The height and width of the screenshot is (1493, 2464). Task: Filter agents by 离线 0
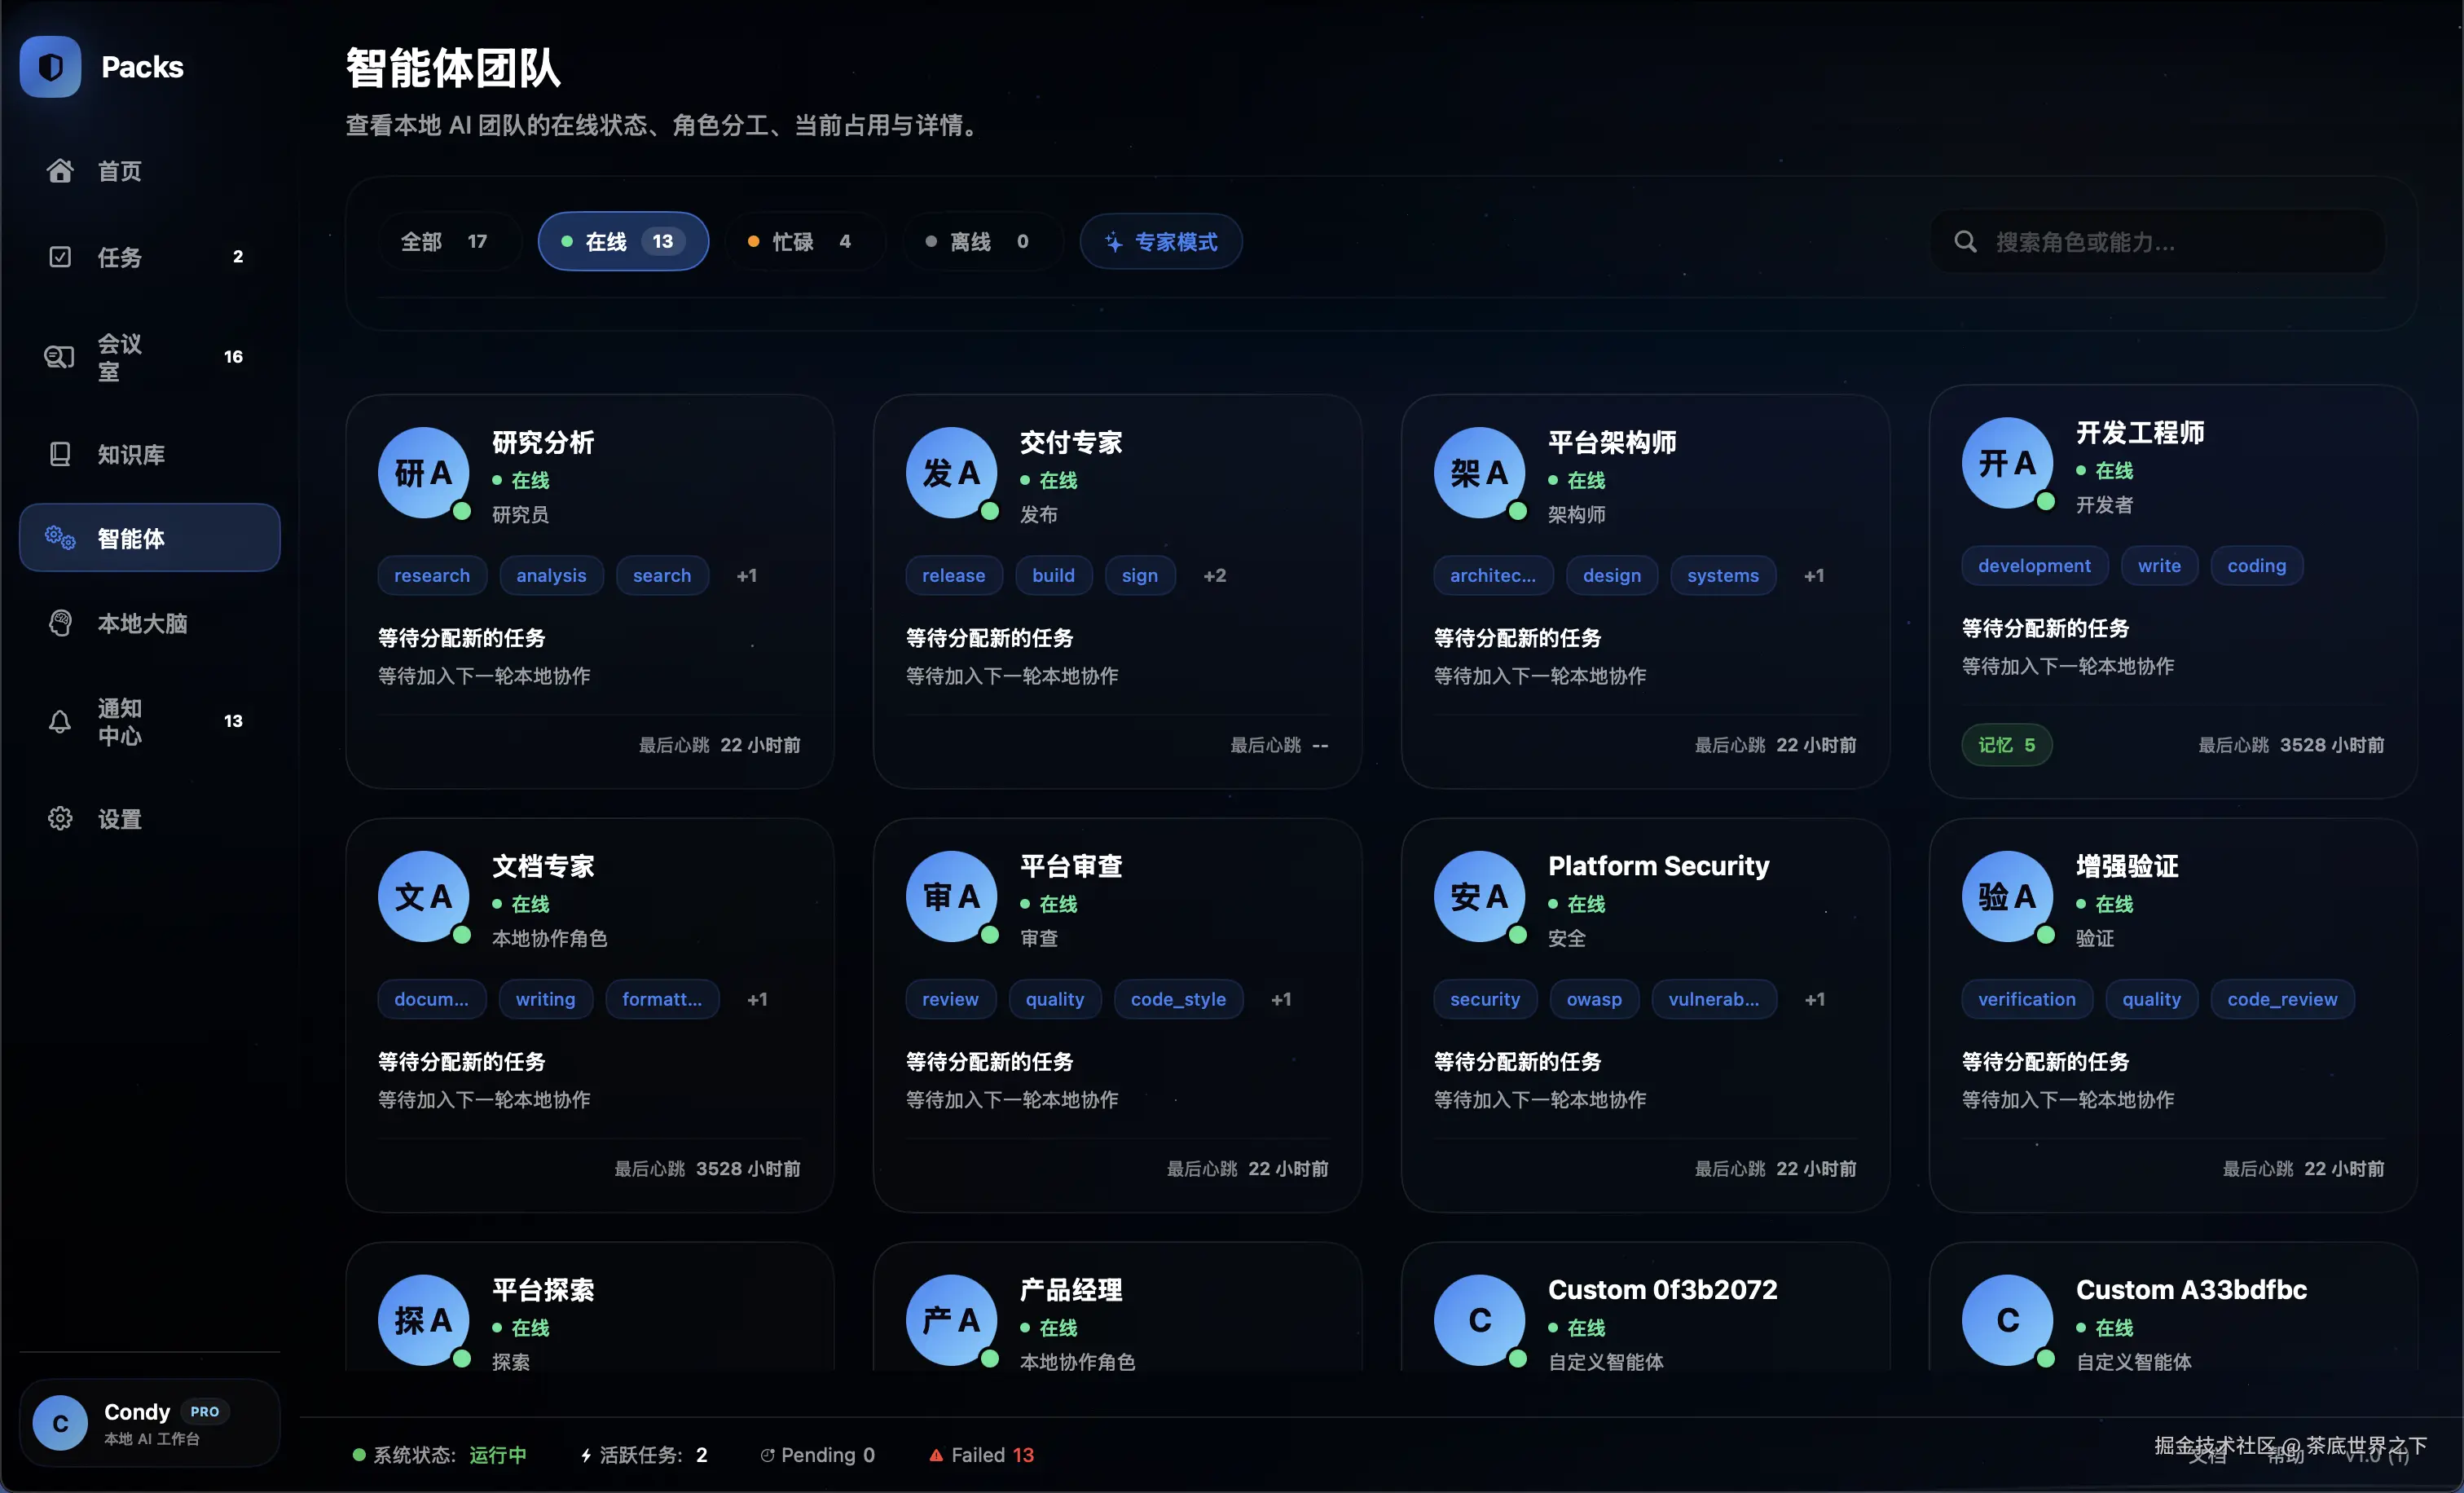[x=982, y=242]
